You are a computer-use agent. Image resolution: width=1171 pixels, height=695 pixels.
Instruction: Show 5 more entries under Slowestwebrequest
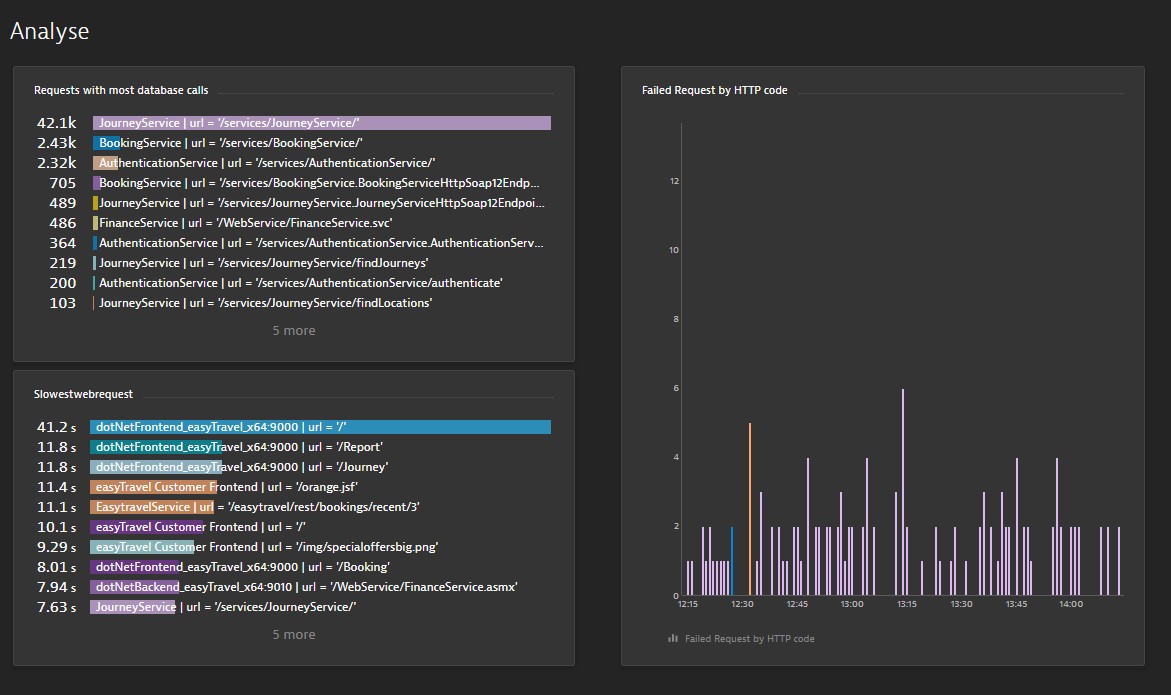(x=293, y=635)
